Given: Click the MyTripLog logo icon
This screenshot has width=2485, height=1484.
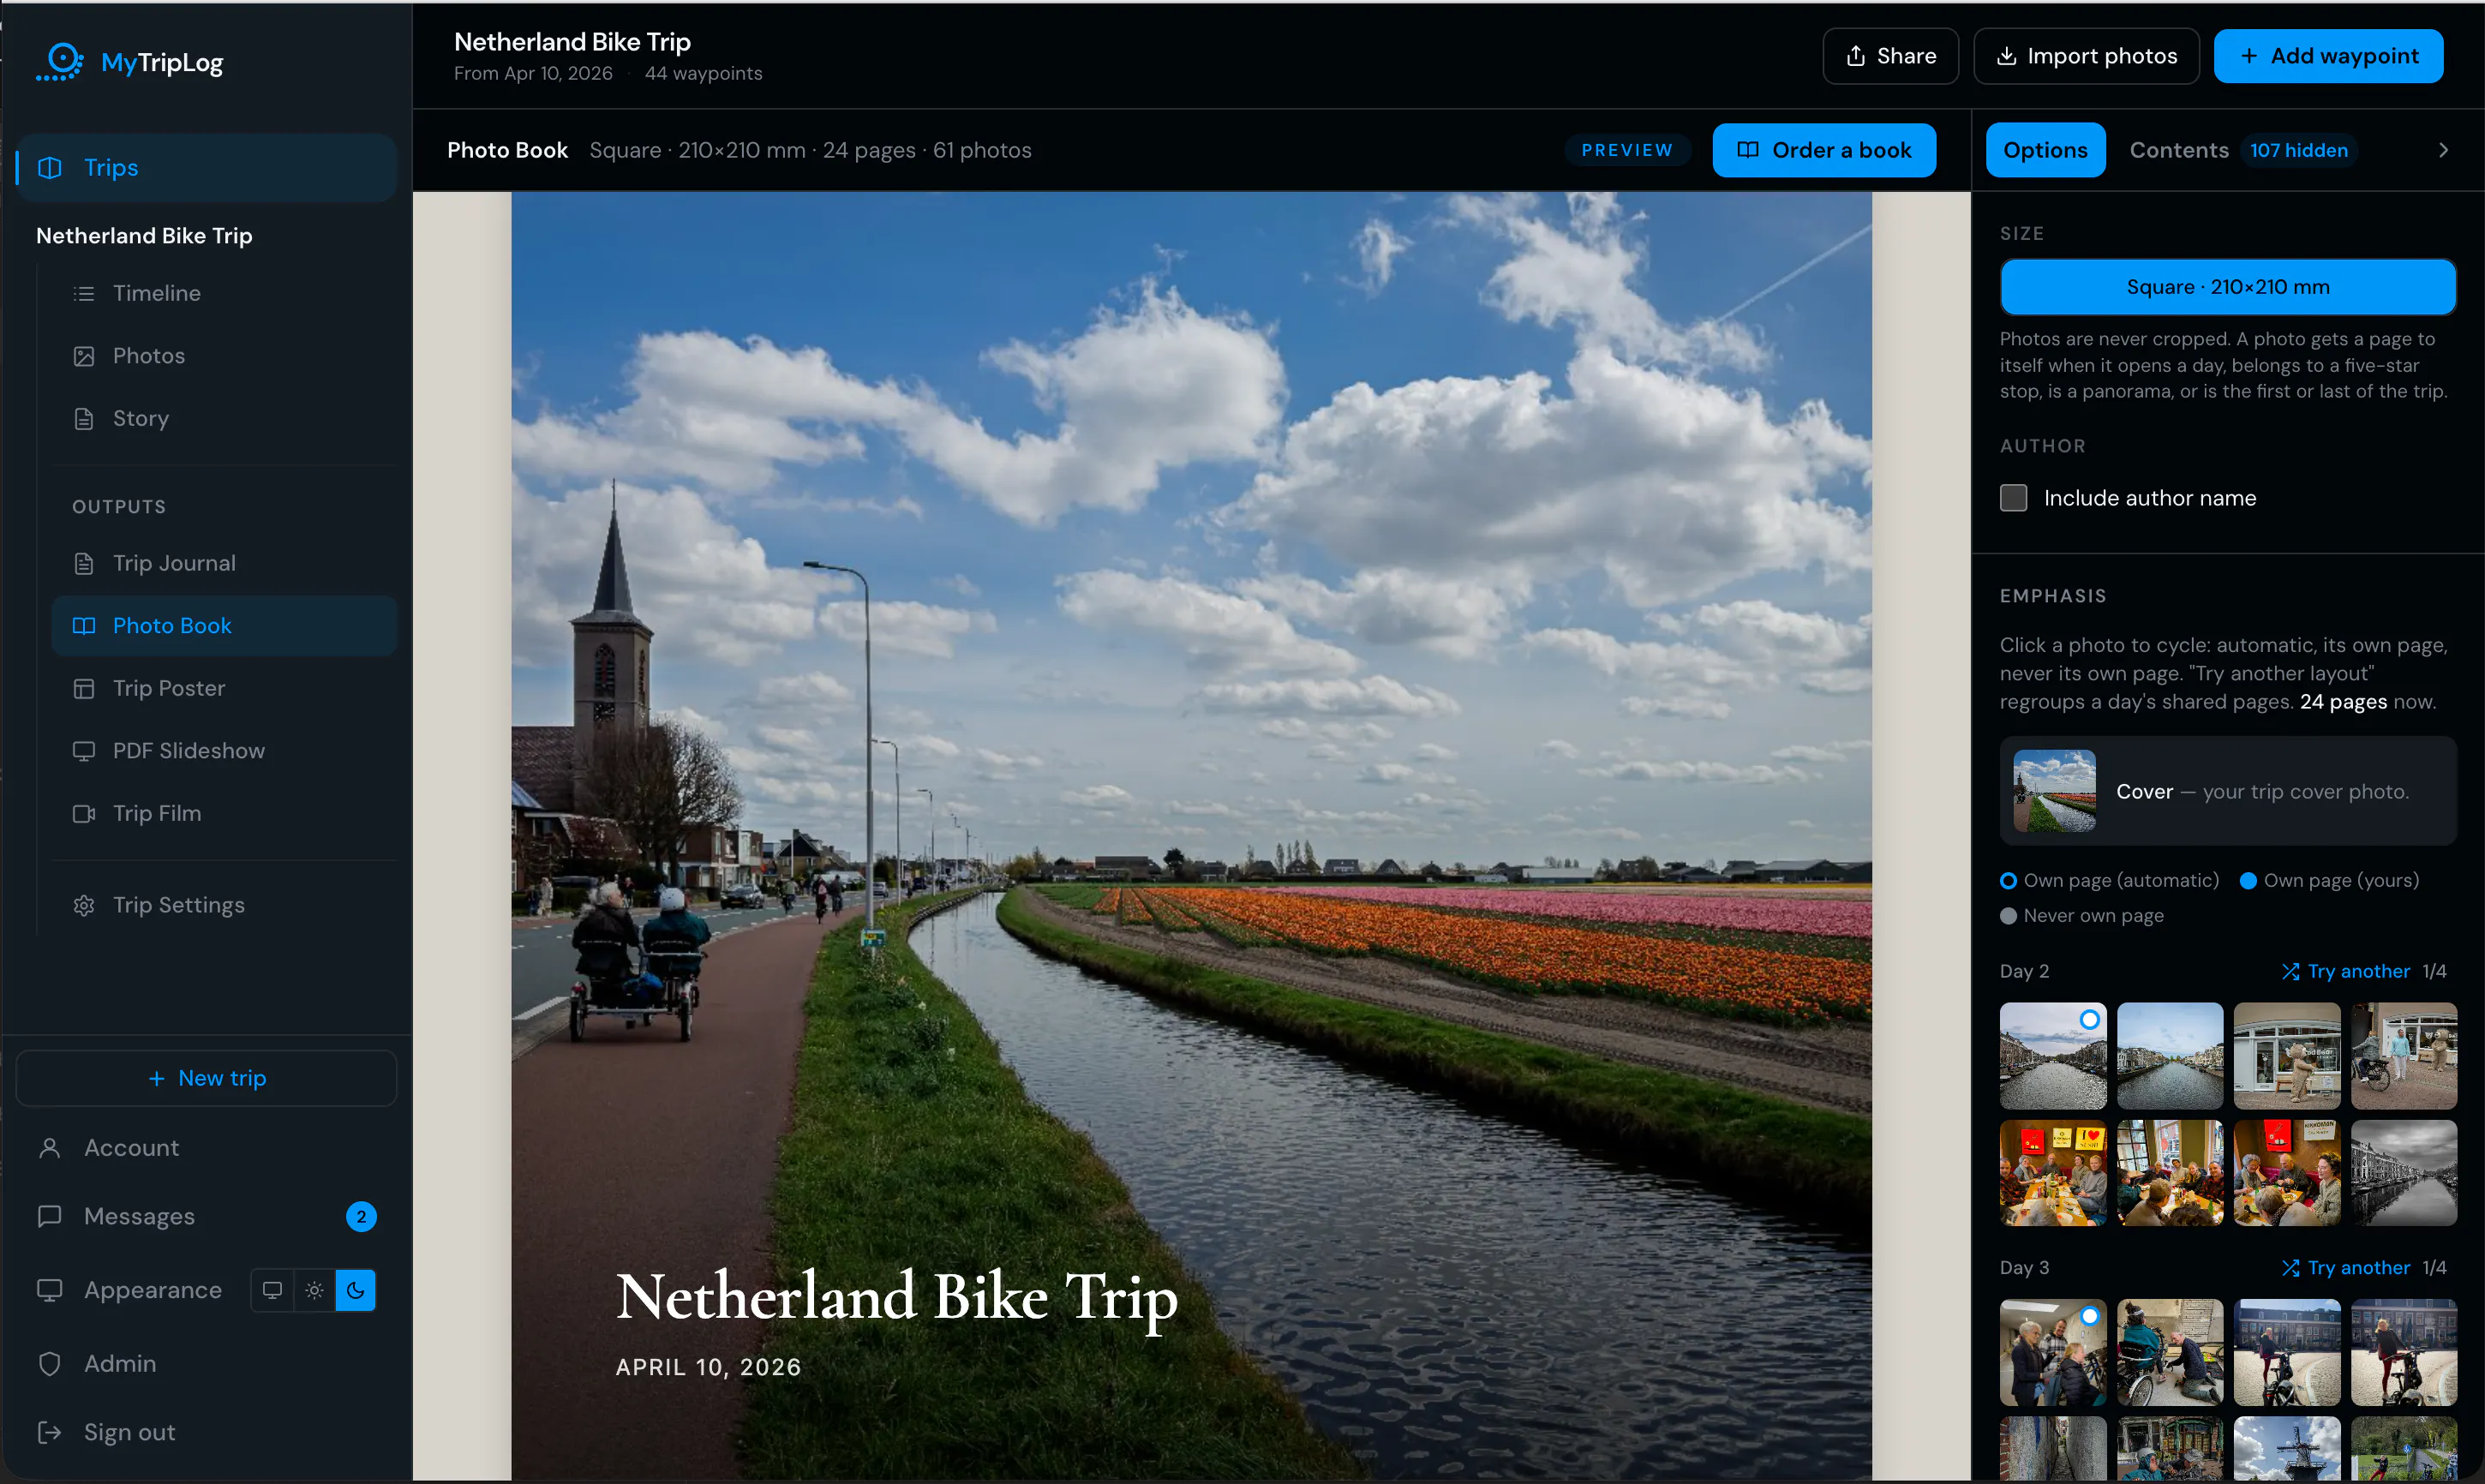Looking at the screenshot, I should [60, 62].
